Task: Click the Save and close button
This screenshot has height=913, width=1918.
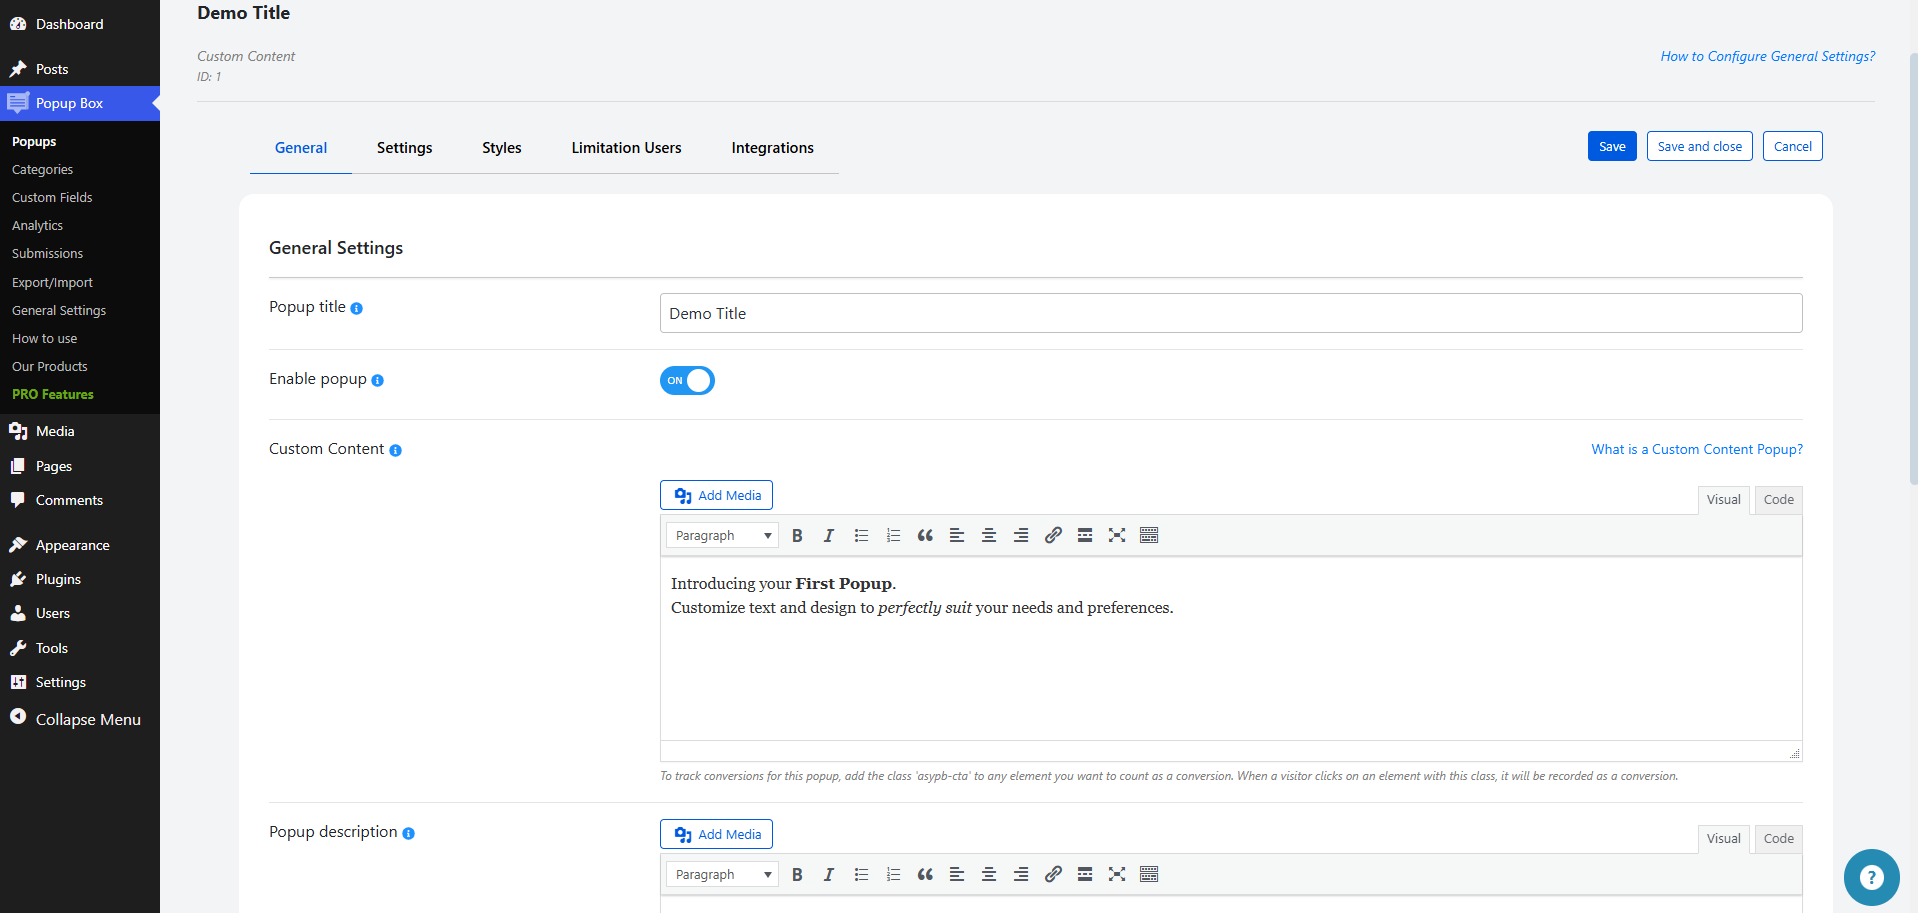Action: tap(1699, 147)
